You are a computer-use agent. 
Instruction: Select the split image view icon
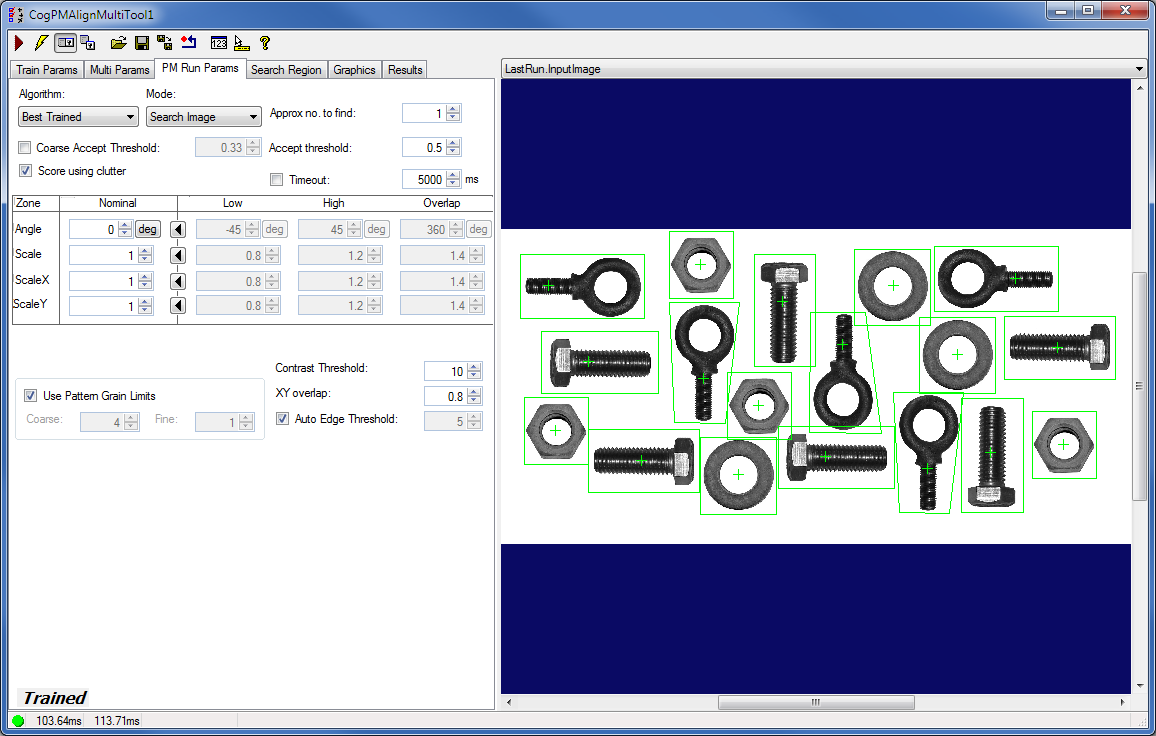point(65,43)
